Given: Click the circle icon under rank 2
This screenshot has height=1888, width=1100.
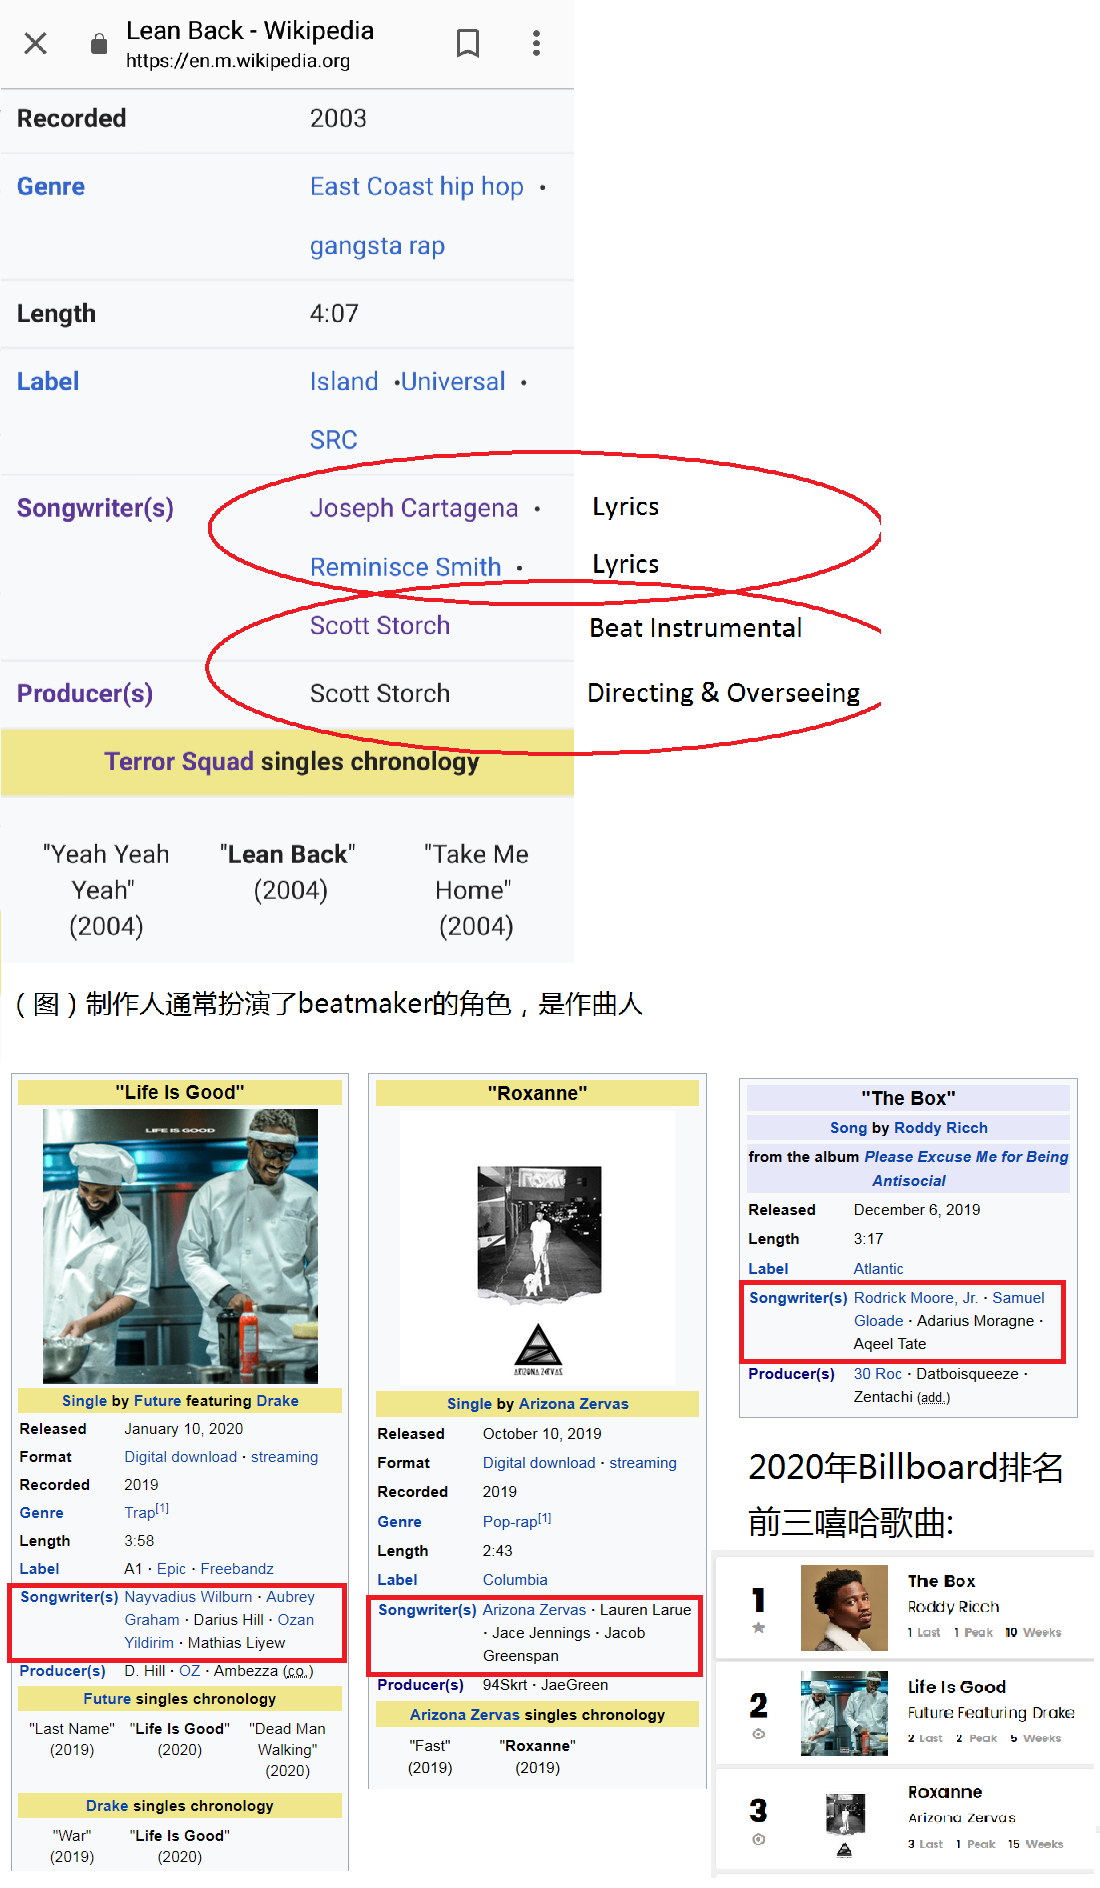Looking at the screenshot, I should [759, 1734].
